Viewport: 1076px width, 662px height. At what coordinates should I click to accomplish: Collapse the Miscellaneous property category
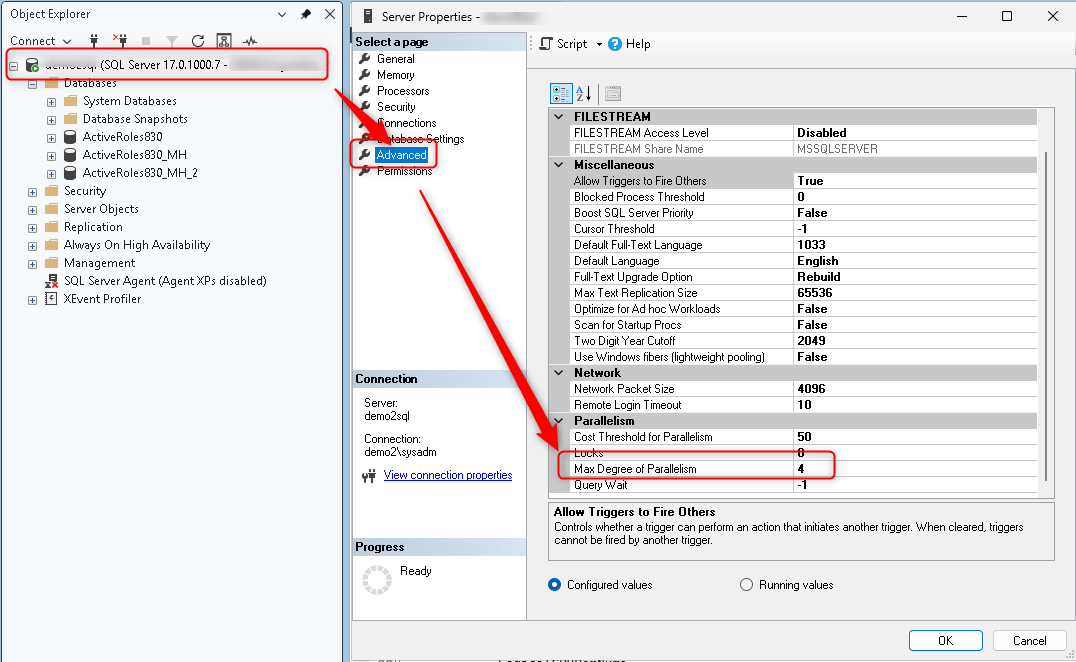coord(559,165)
